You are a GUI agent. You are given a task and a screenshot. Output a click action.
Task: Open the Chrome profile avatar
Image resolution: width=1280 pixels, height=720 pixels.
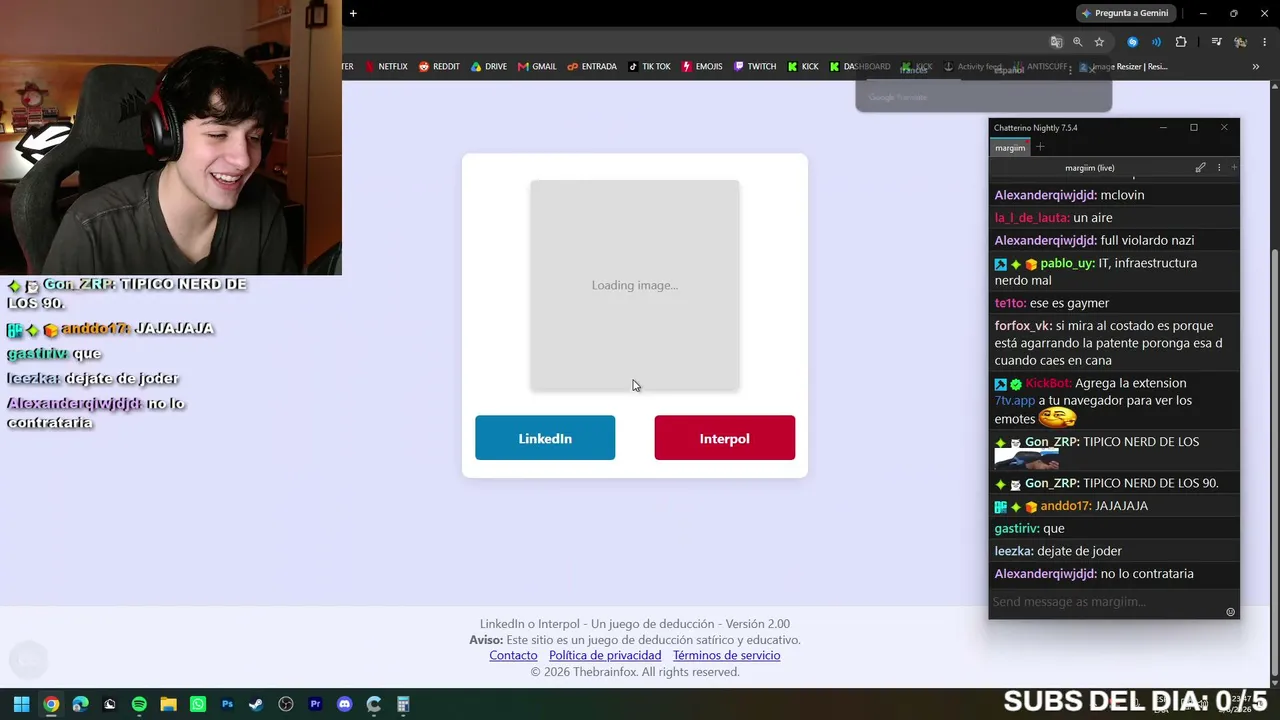click(x=1240, y=42)
